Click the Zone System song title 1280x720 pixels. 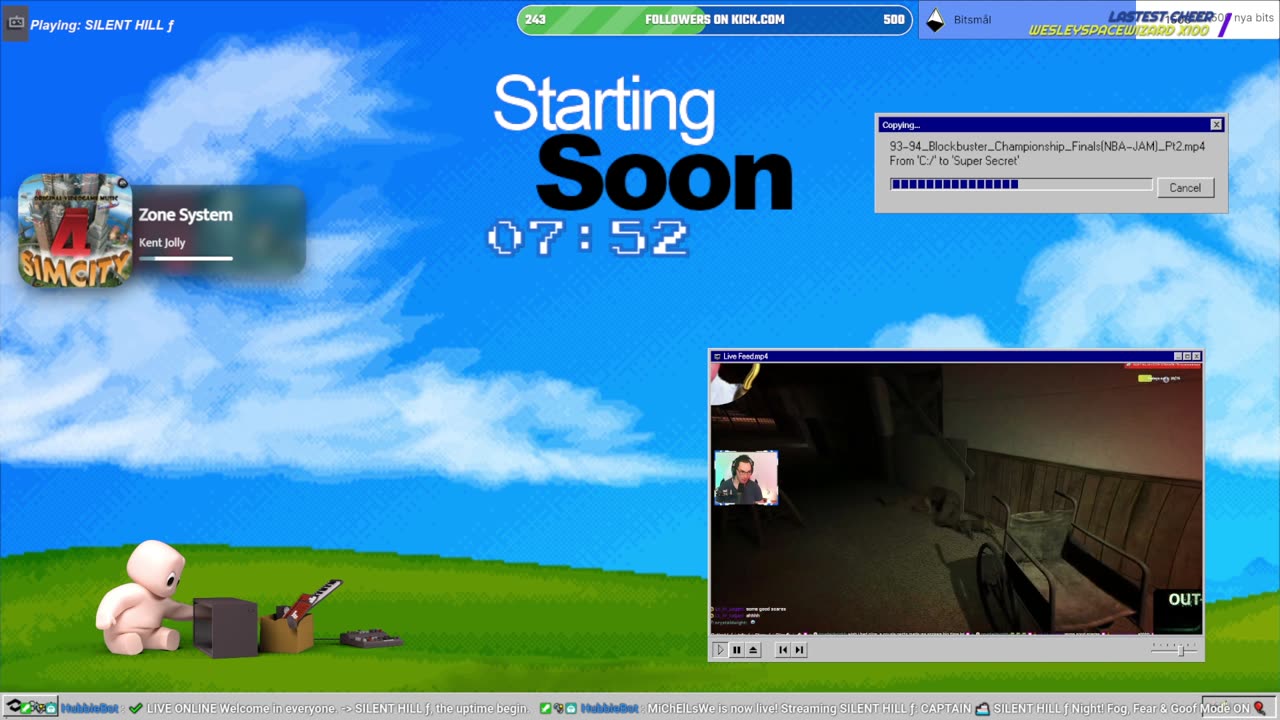[185, 215]
